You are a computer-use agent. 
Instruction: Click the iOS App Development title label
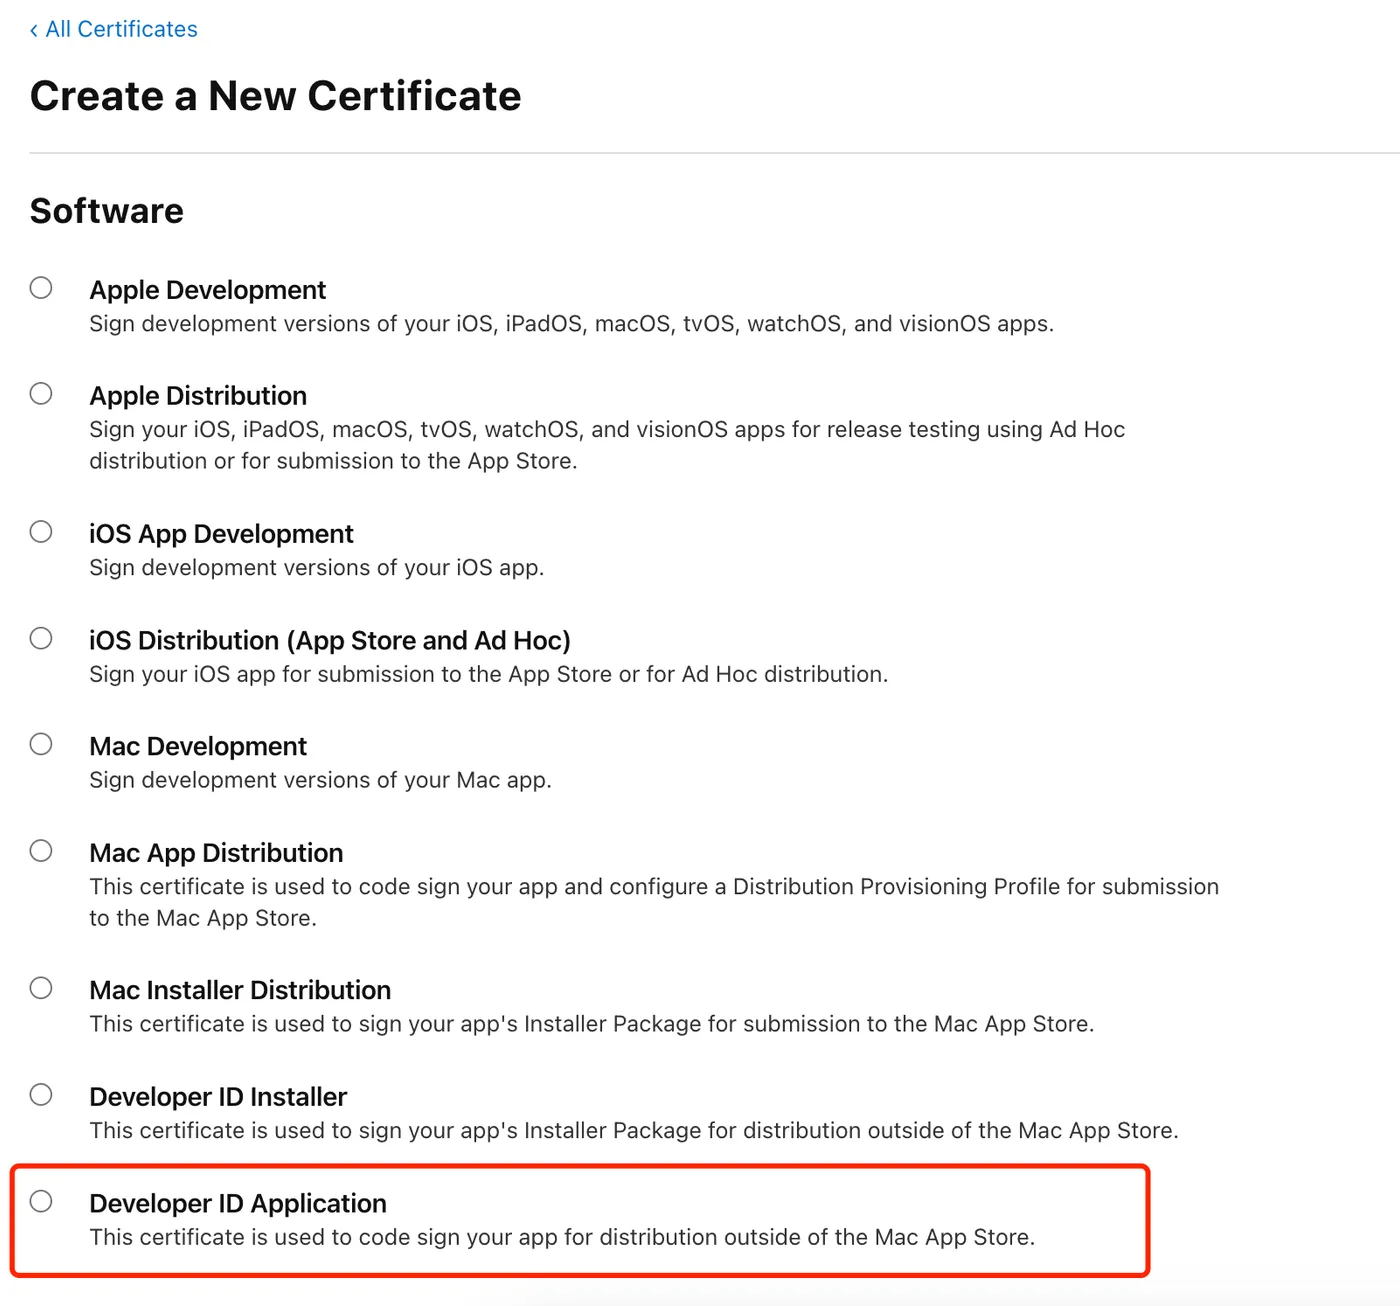pos(221,534)
